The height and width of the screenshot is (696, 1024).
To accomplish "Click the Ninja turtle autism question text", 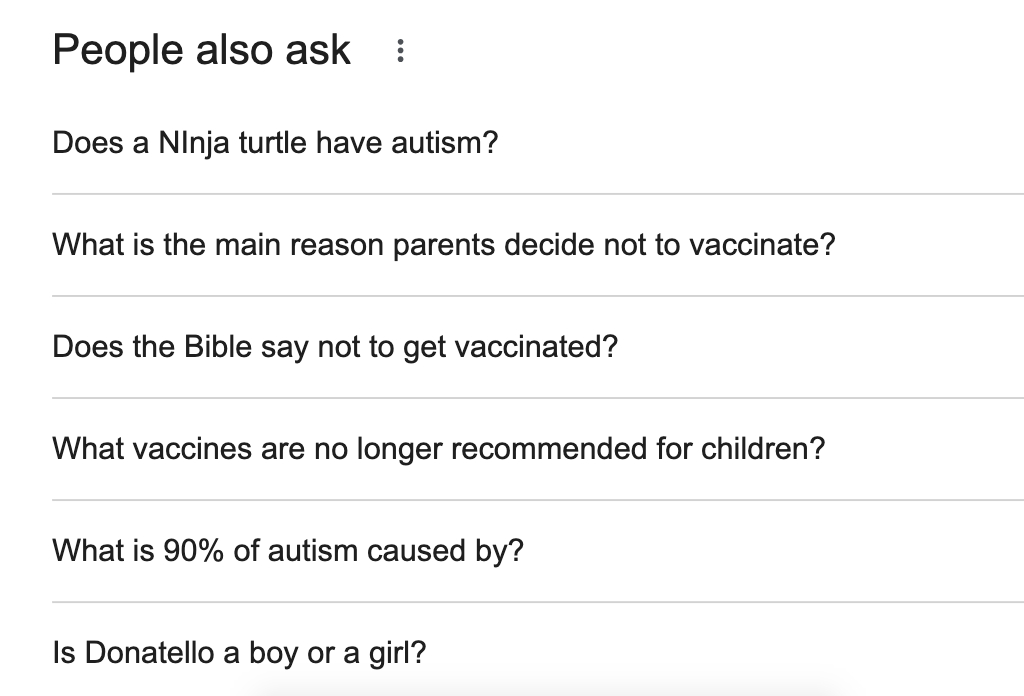I will click(275, 143).
